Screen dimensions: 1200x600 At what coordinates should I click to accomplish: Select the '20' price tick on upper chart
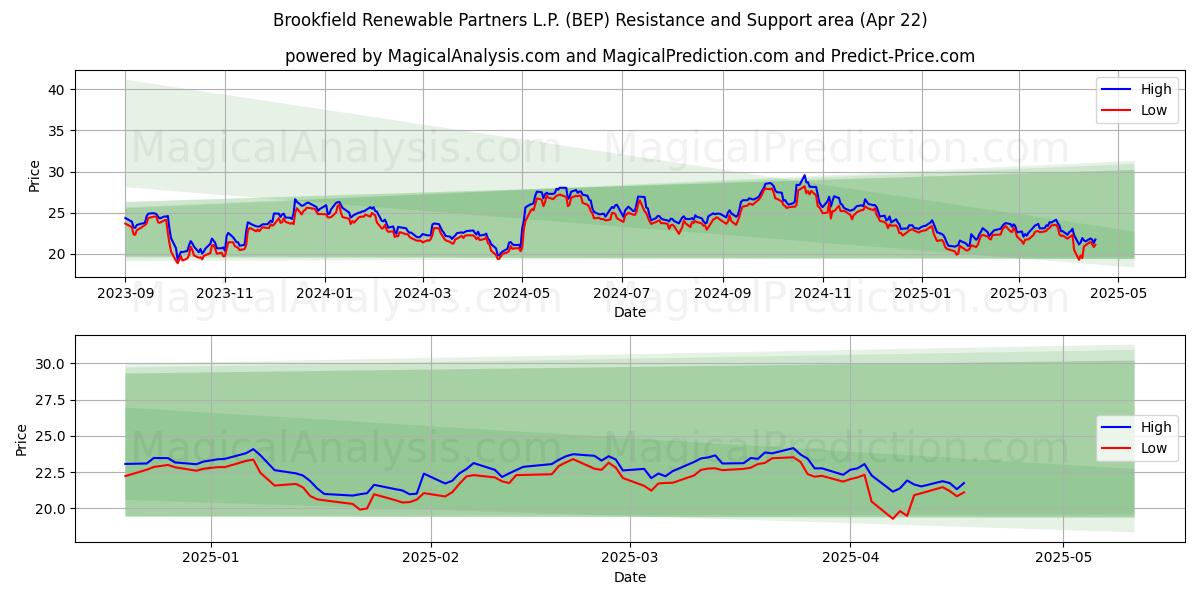click(x=58, y=254)
